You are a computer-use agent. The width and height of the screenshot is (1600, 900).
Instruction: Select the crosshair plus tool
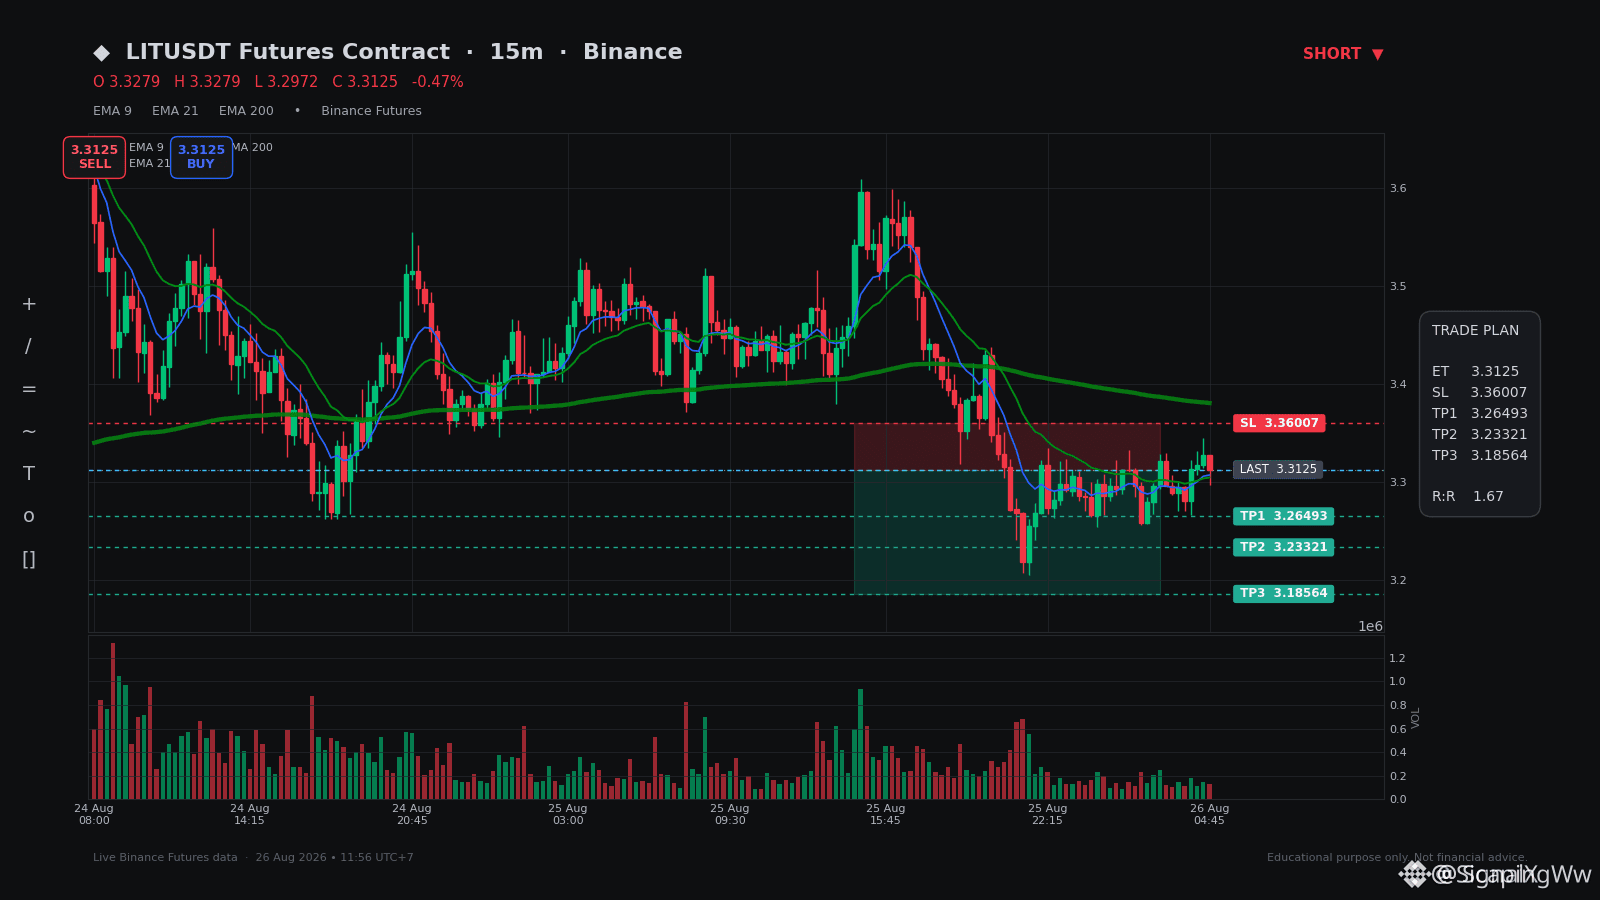pyautogui.click(x=29, y=304)
